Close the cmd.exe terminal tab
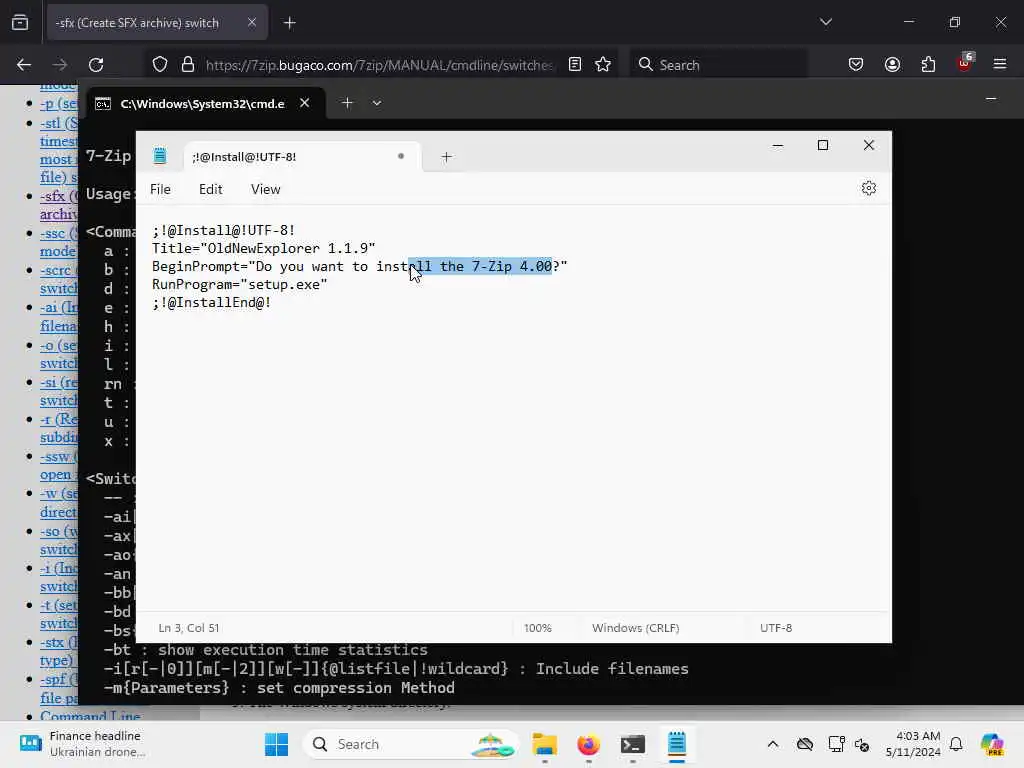Viewport: 1024px width, 768px height. [304, 103]
